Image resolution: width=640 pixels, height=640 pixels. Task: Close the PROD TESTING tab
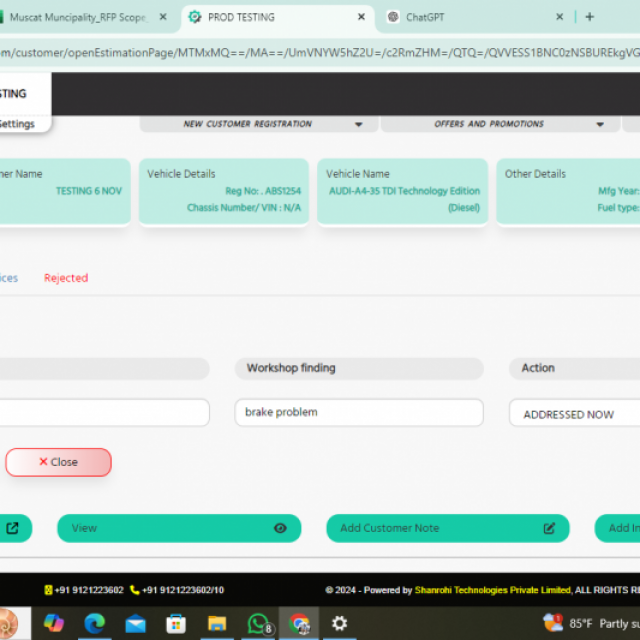pyautogui.click(x=361, y=17)
